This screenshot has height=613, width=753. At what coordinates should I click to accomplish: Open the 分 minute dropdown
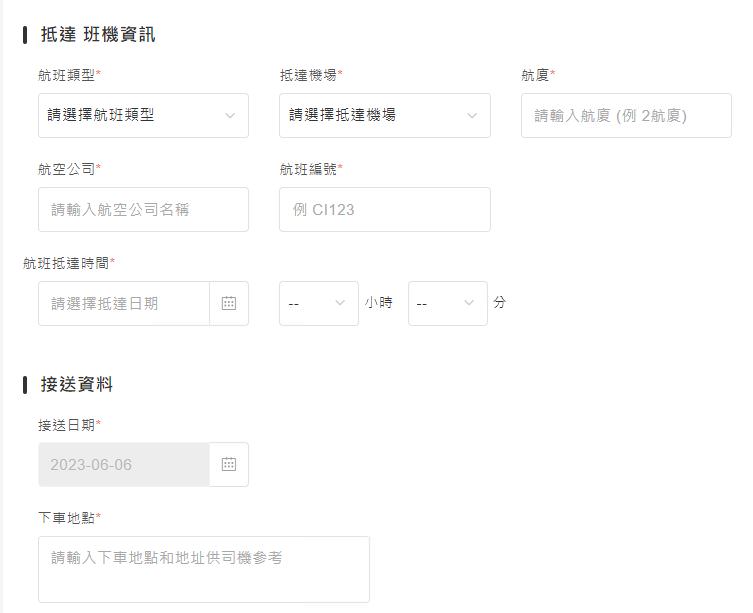pyautogui.click(x=447, y=304)
